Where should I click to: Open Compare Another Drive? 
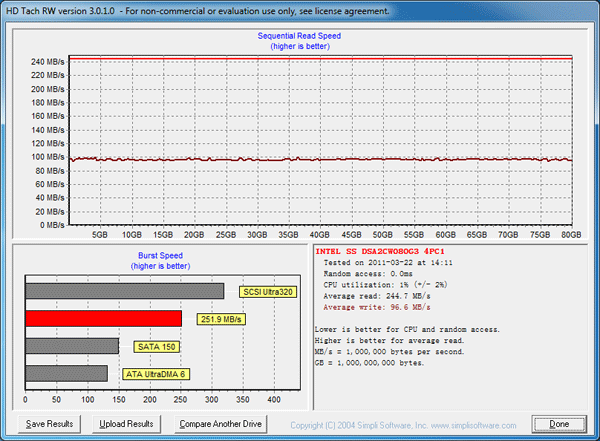221,424
